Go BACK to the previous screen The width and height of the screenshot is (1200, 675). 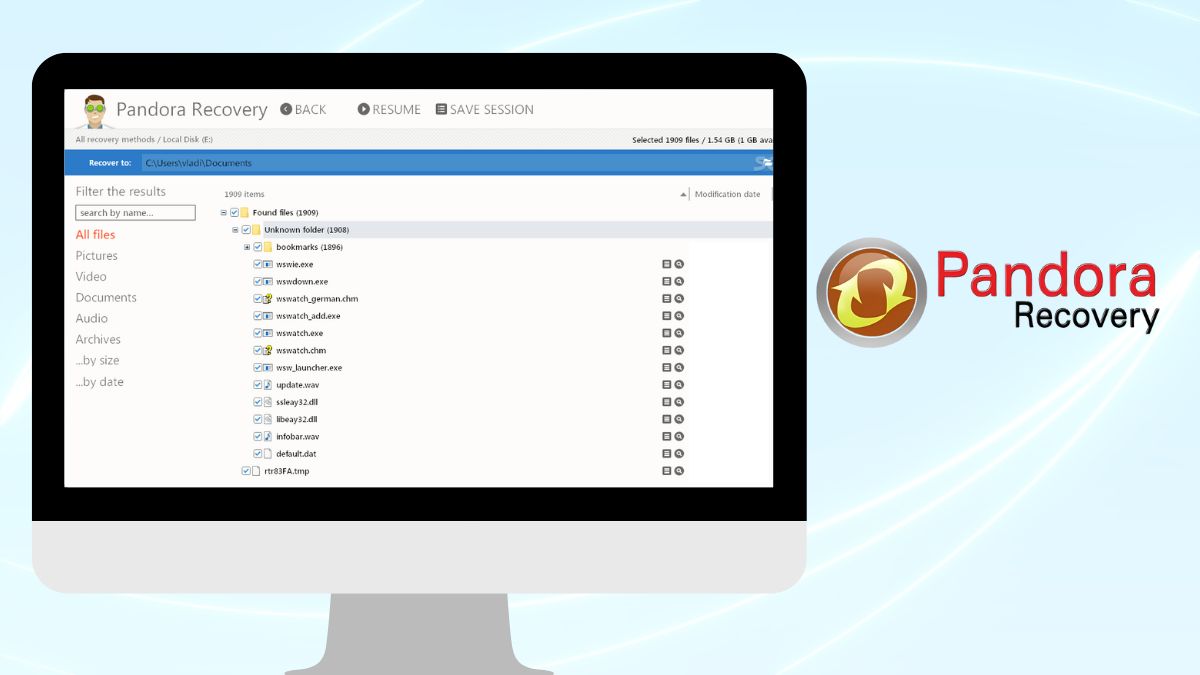303,109
